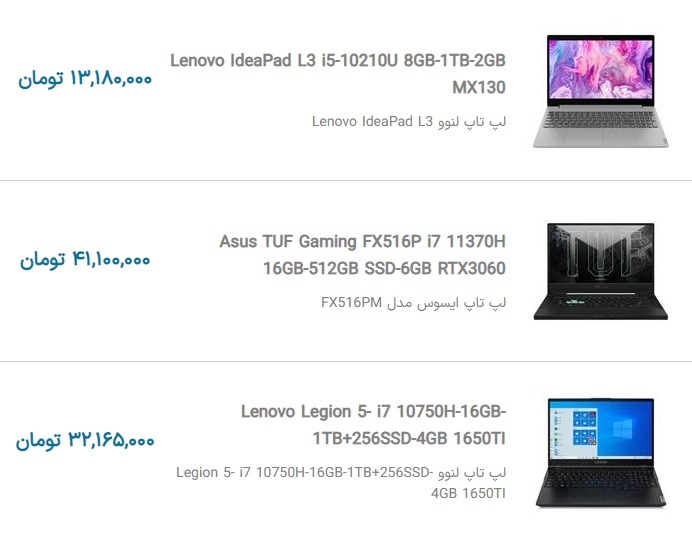The width and height of the screenshot is (692, 536).
Task: Click Lenovo Legion 5 i7 10750H title
Action: pos(373,425)
